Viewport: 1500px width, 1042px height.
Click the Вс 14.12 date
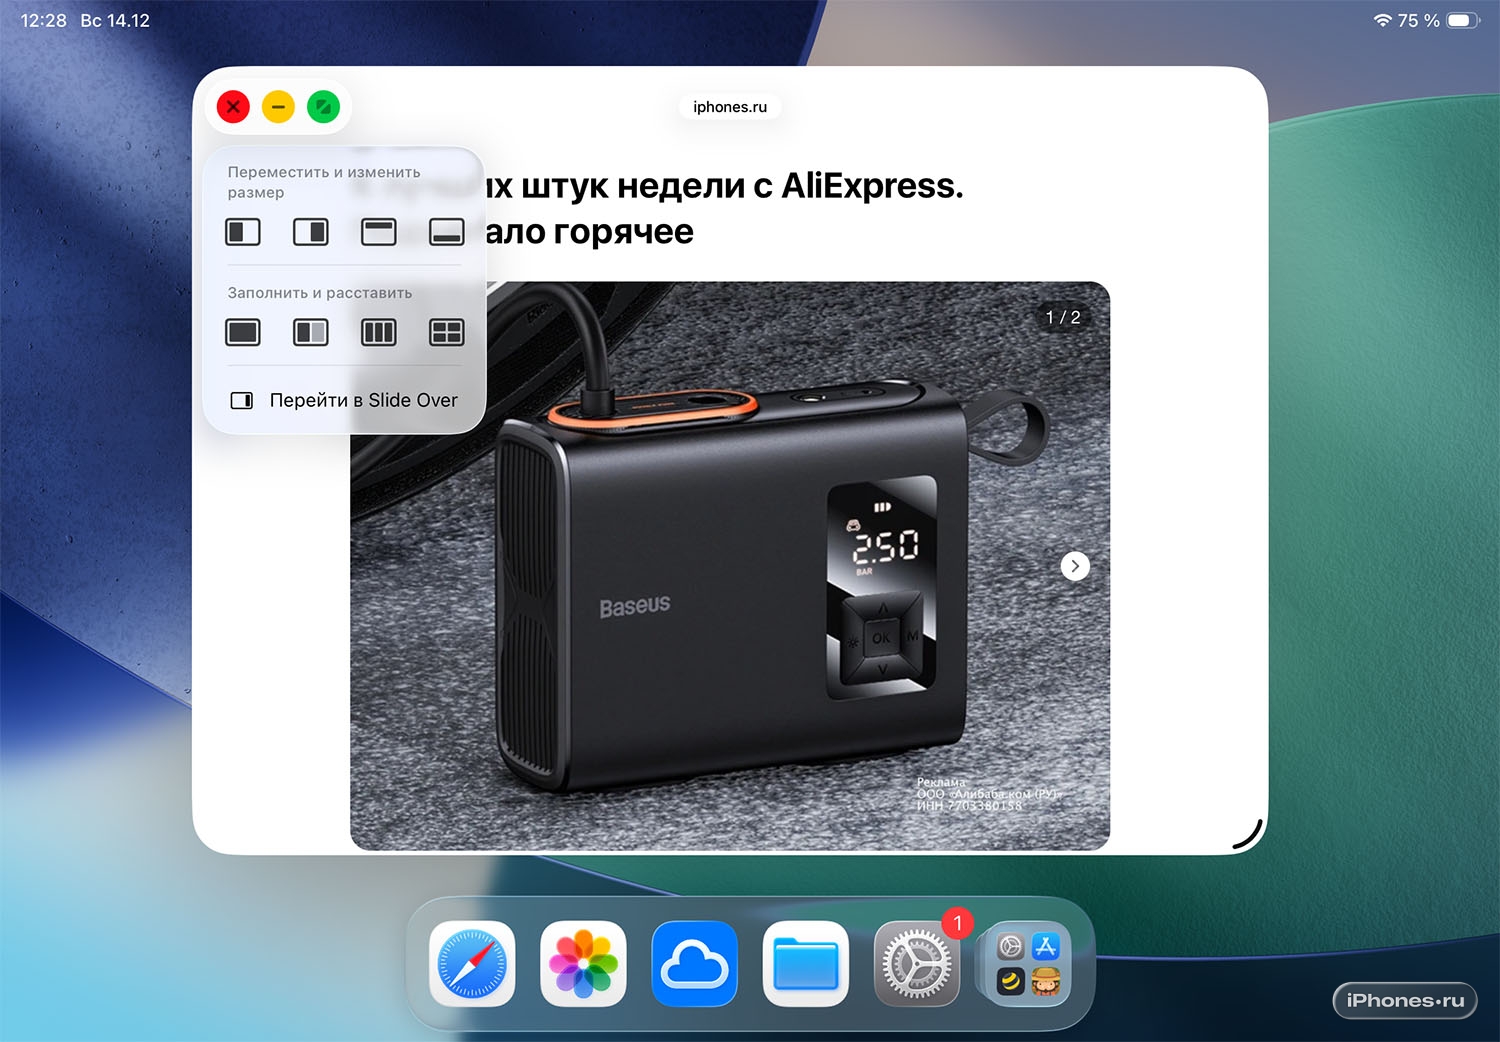tap(115, 20)
